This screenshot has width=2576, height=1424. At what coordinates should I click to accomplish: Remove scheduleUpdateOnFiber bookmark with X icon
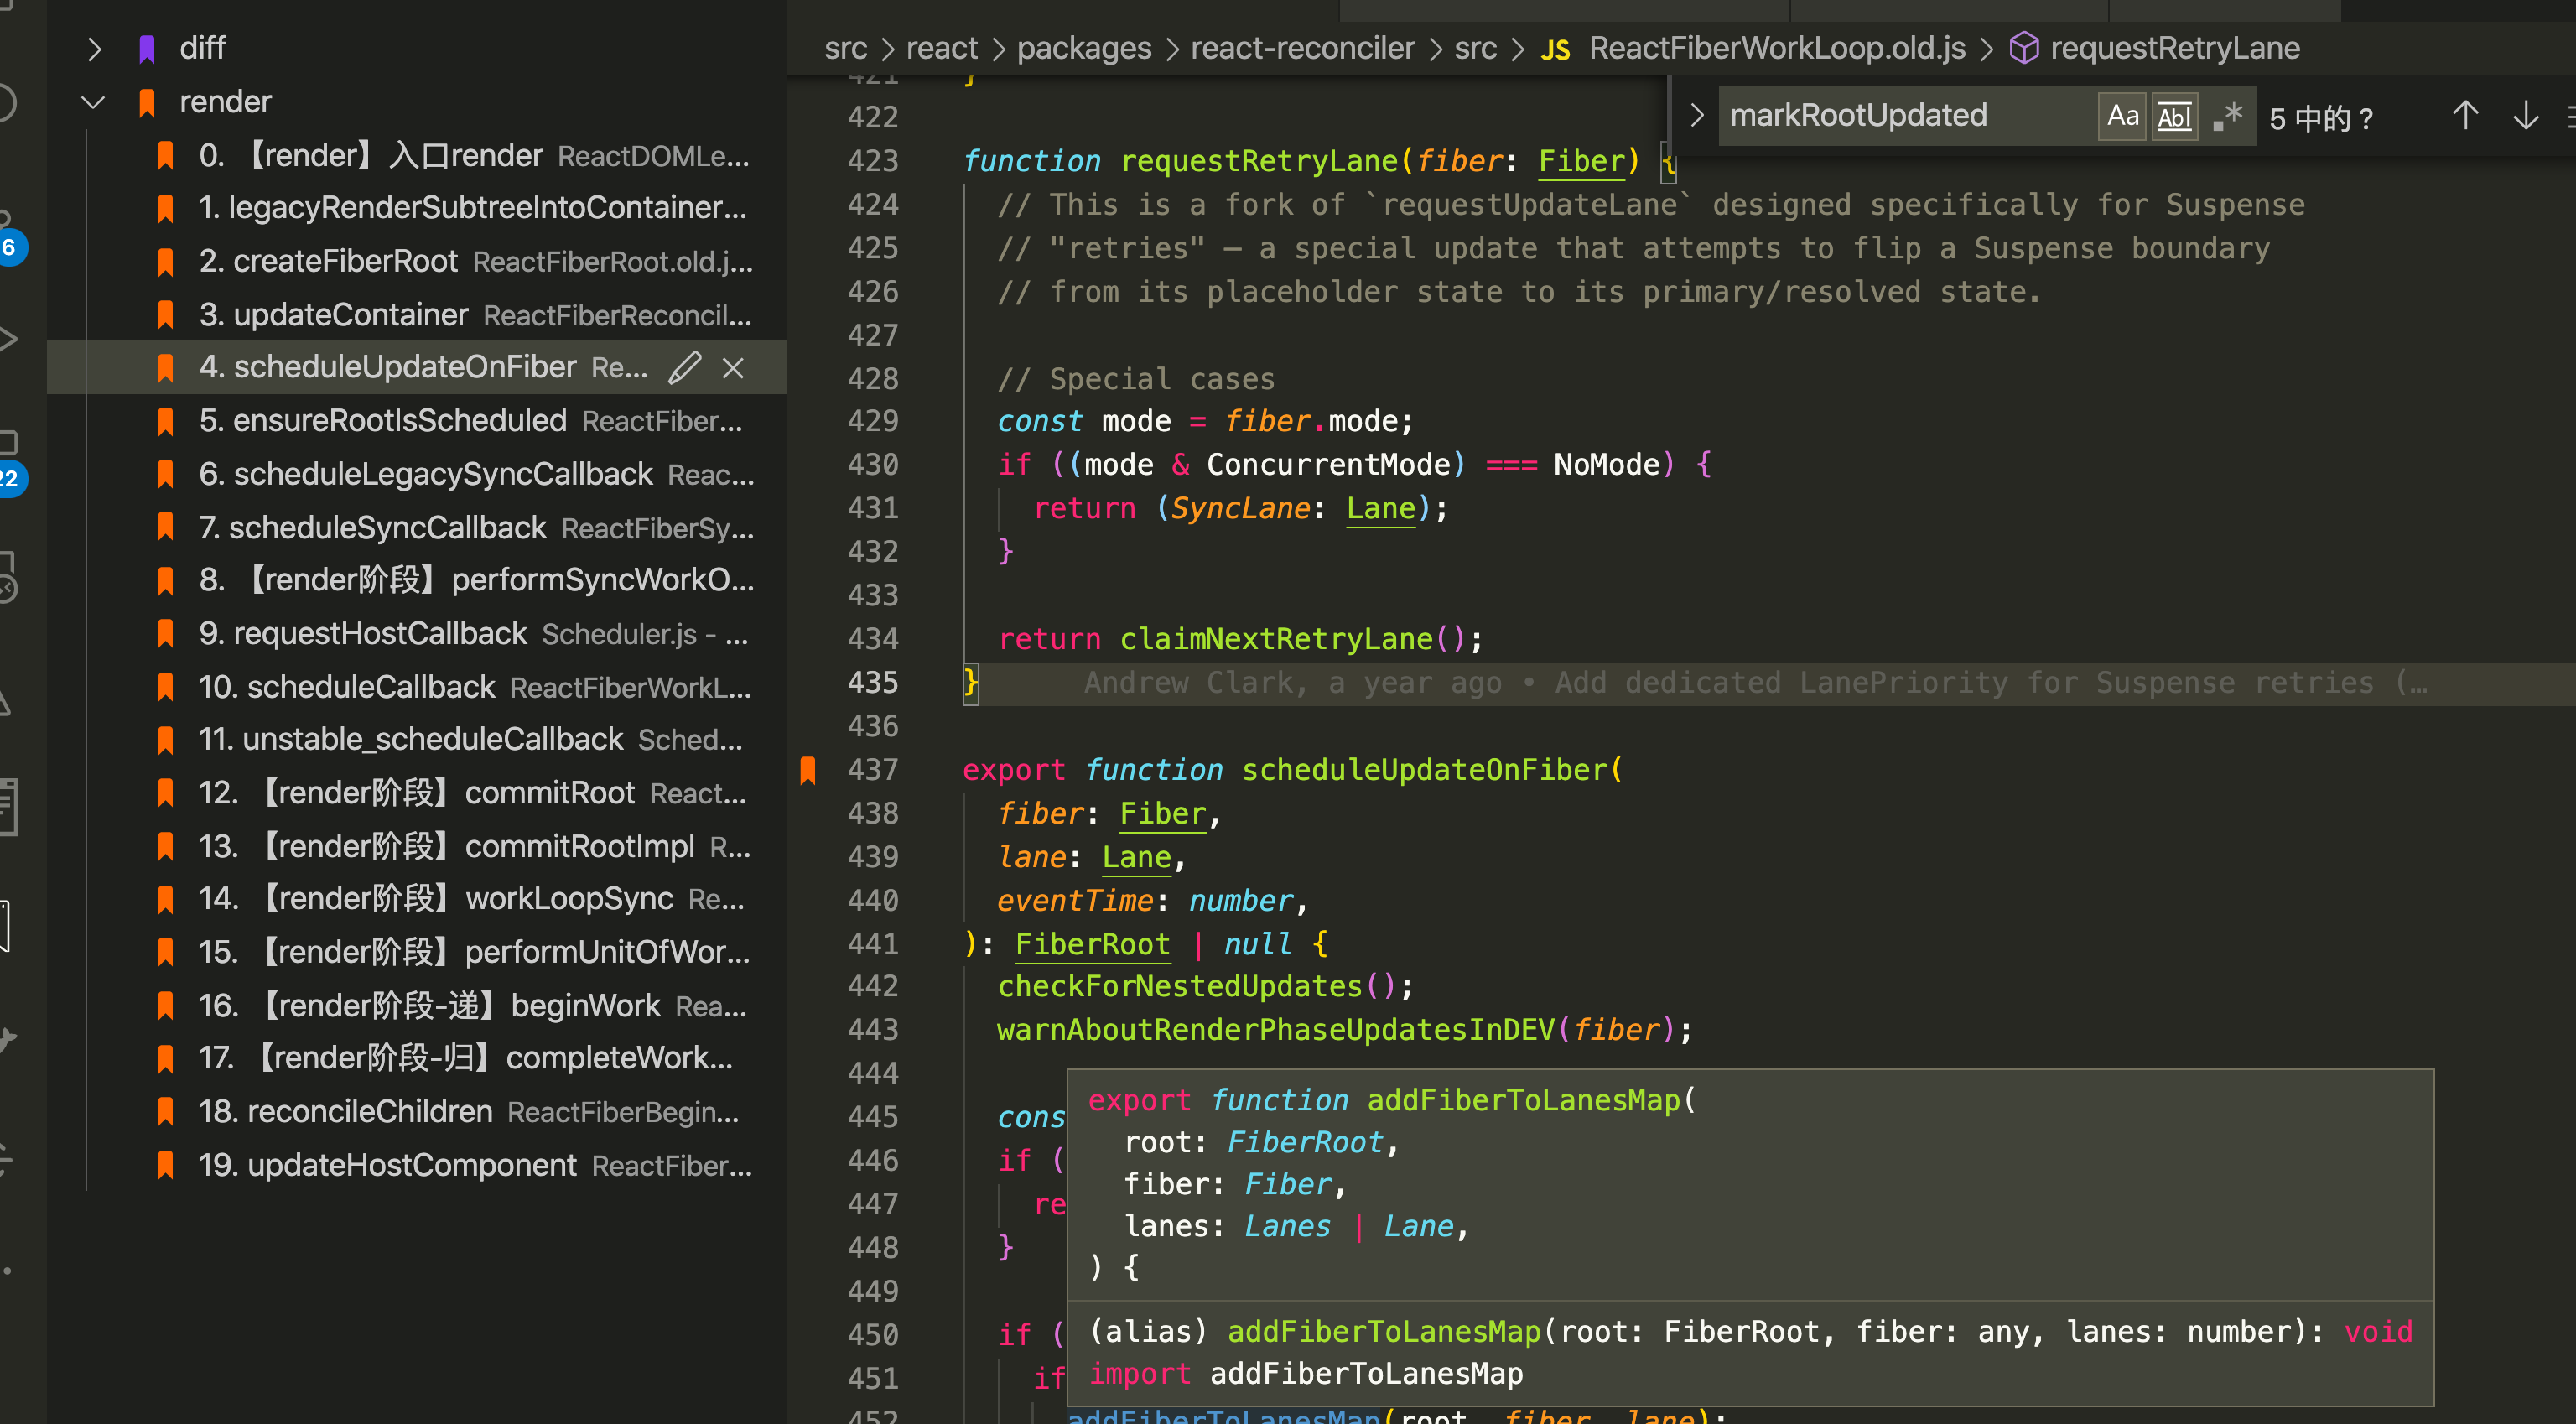[x=733, y=368]
